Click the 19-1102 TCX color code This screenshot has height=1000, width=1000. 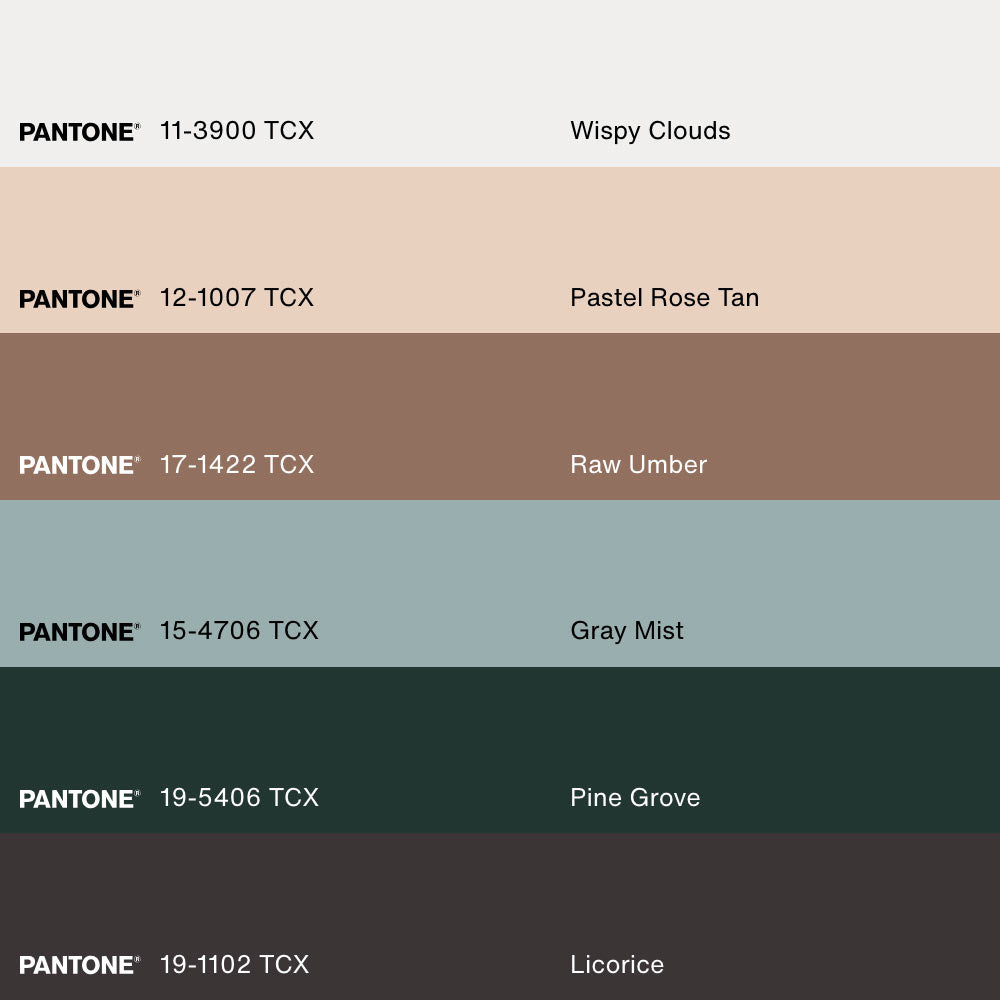click(234, 965)
